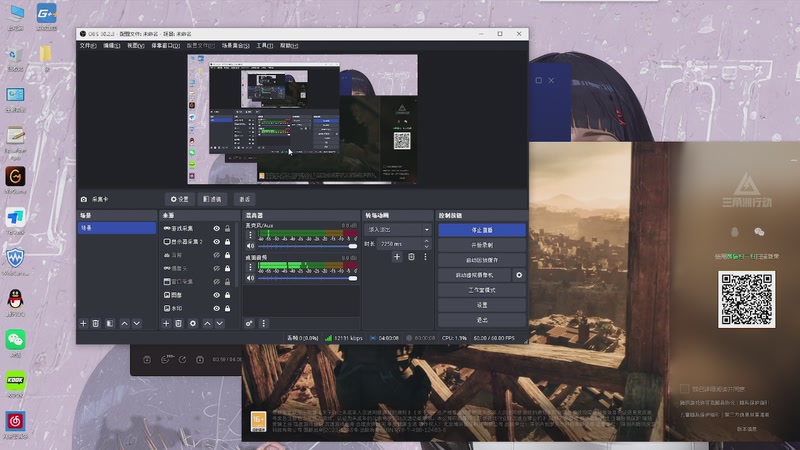Enable studio mode button
The image size is (800, 450).
tap(482, 290)
